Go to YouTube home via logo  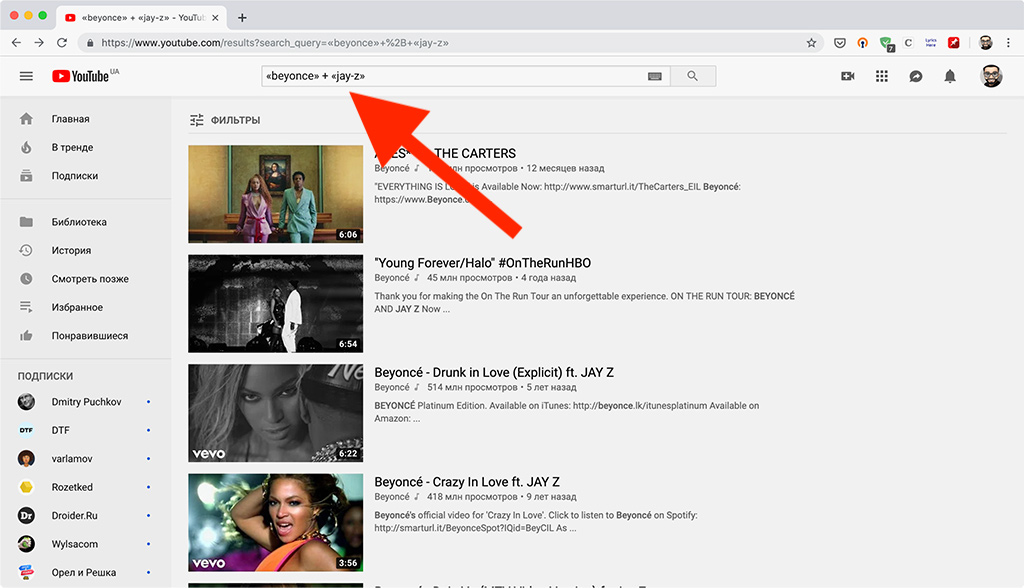[x=81, y=76]
